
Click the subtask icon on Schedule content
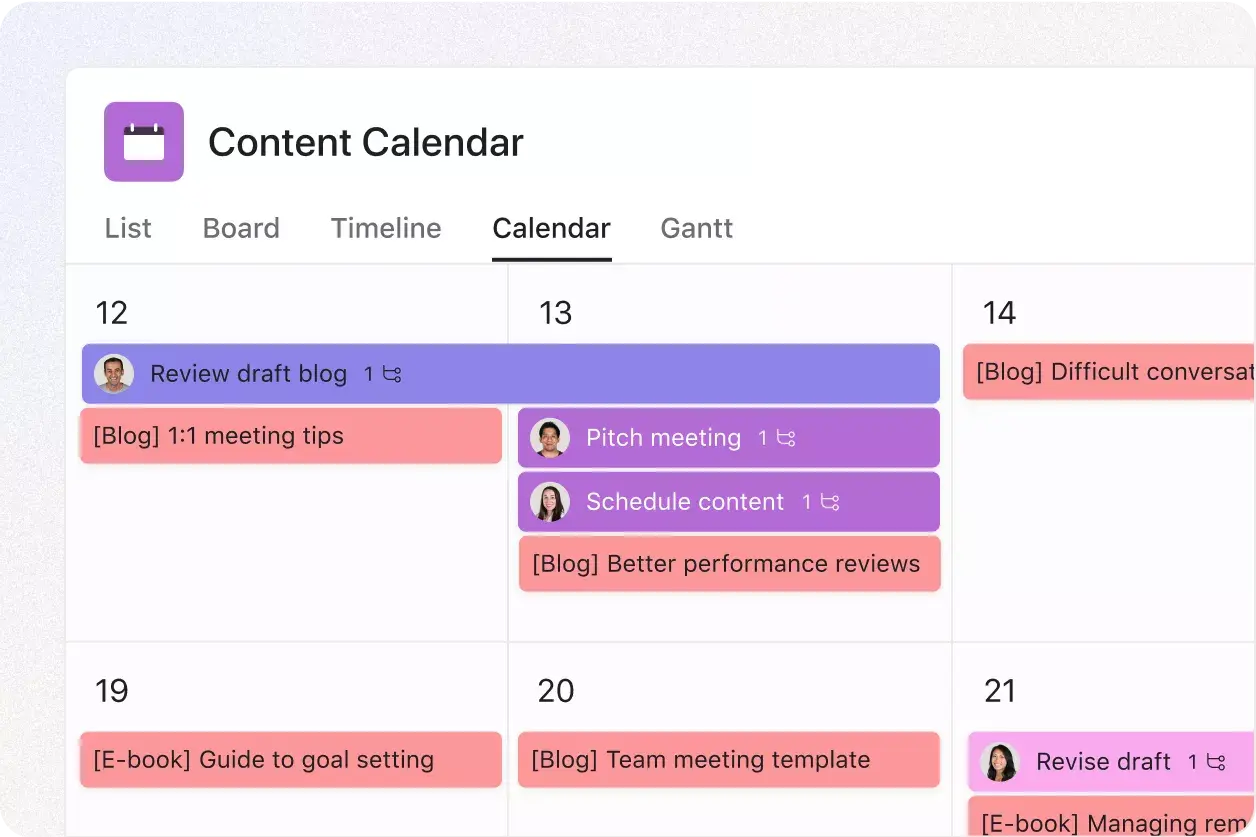830,502
